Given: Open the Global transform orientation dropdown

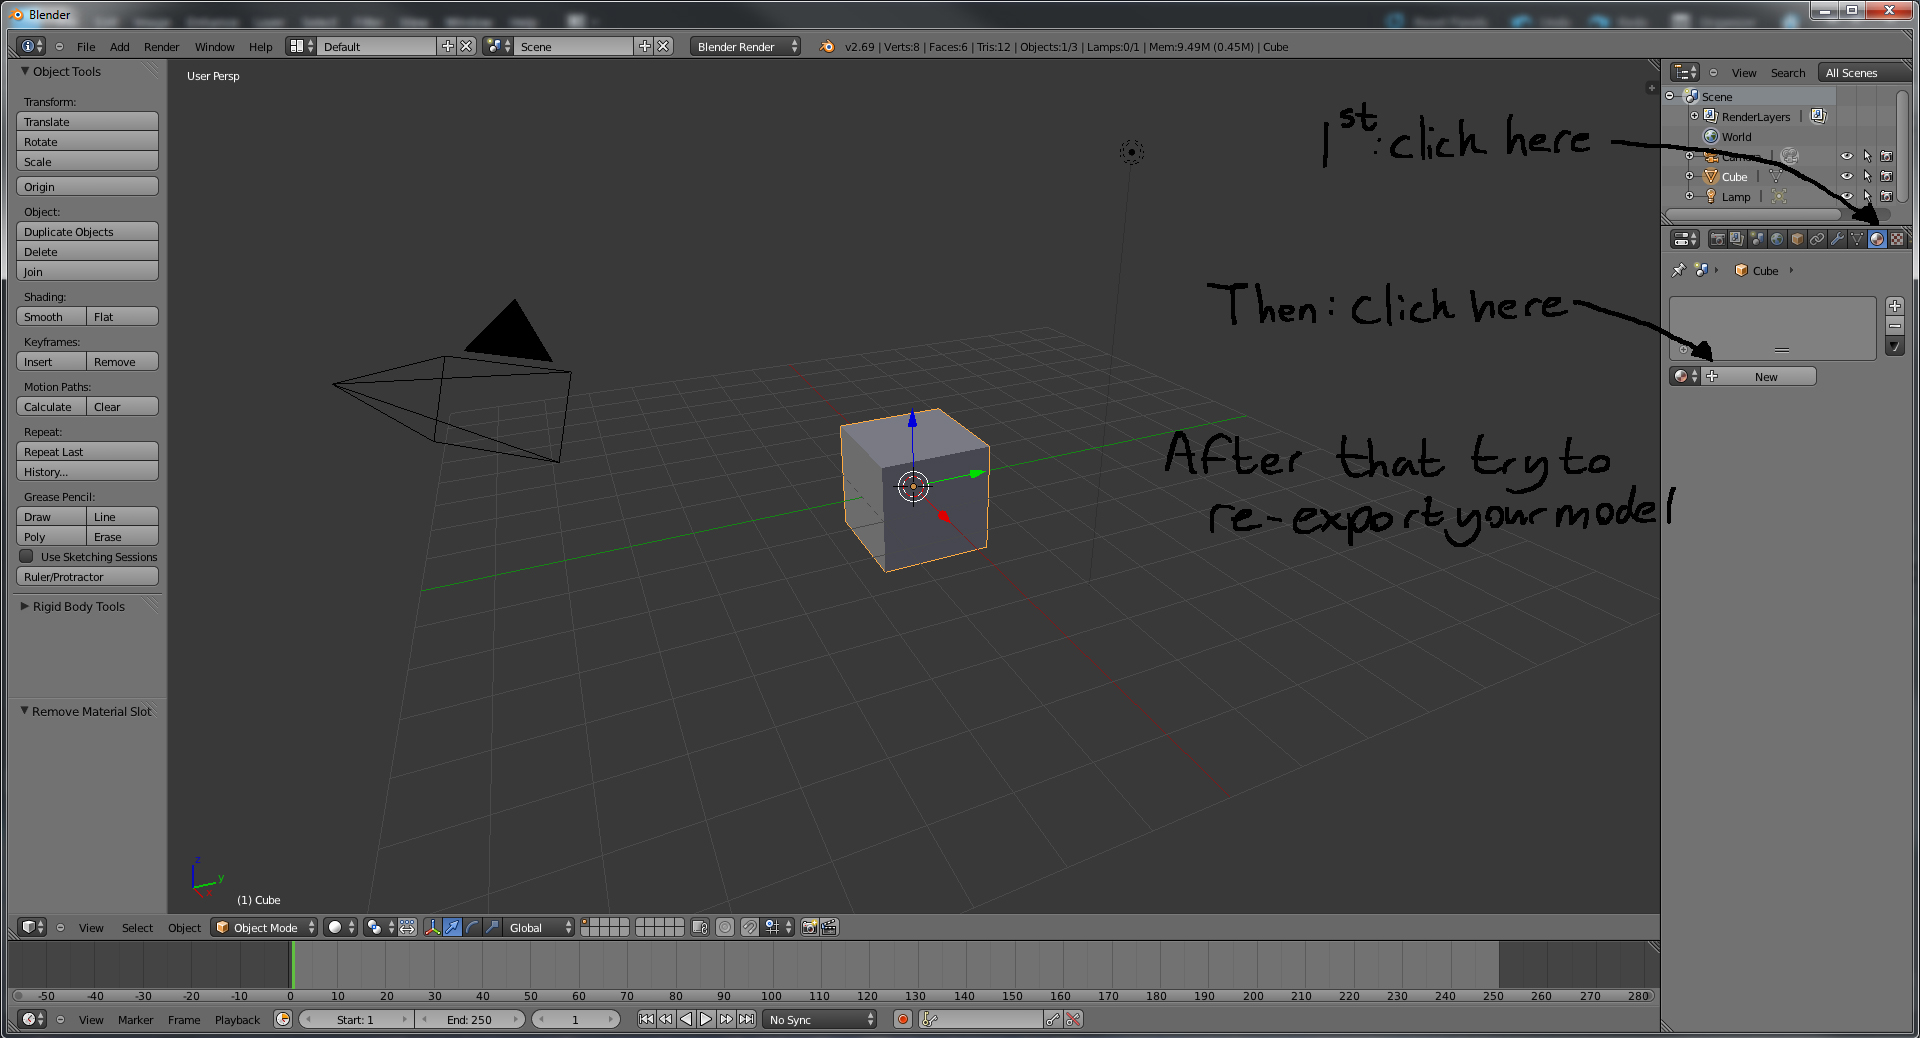Looking at the screenshot, I should (539, 927).
